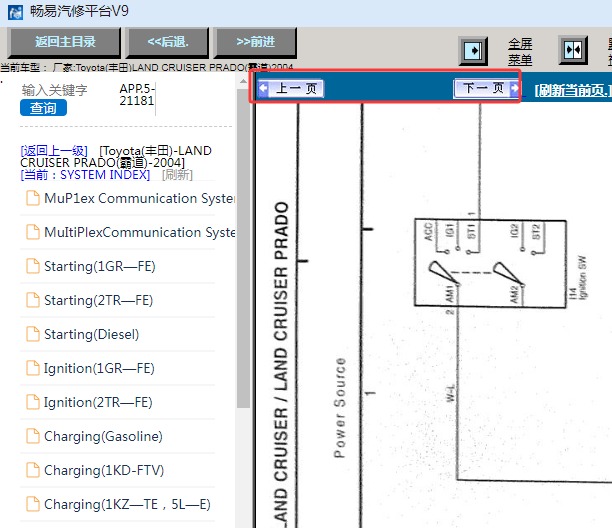The width and height of the screenshot is (612, 528).
Task: Click file icon beside Ignition(1GR—FE)
Action: coord(33,368)
